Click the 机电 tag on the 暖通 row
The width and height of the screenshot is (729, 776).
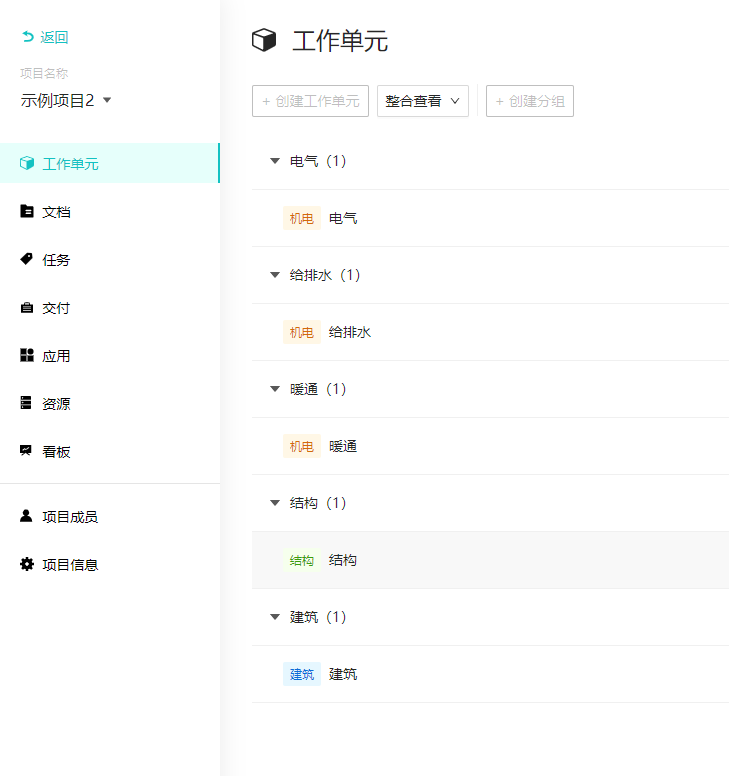pyautogui.click(x=302, y=446)
